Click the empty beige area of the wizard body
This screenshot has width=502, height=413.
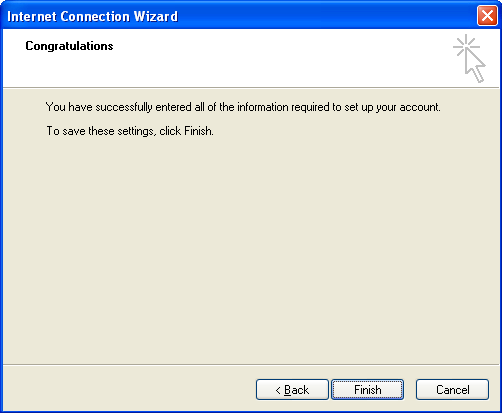click(250, 250)
